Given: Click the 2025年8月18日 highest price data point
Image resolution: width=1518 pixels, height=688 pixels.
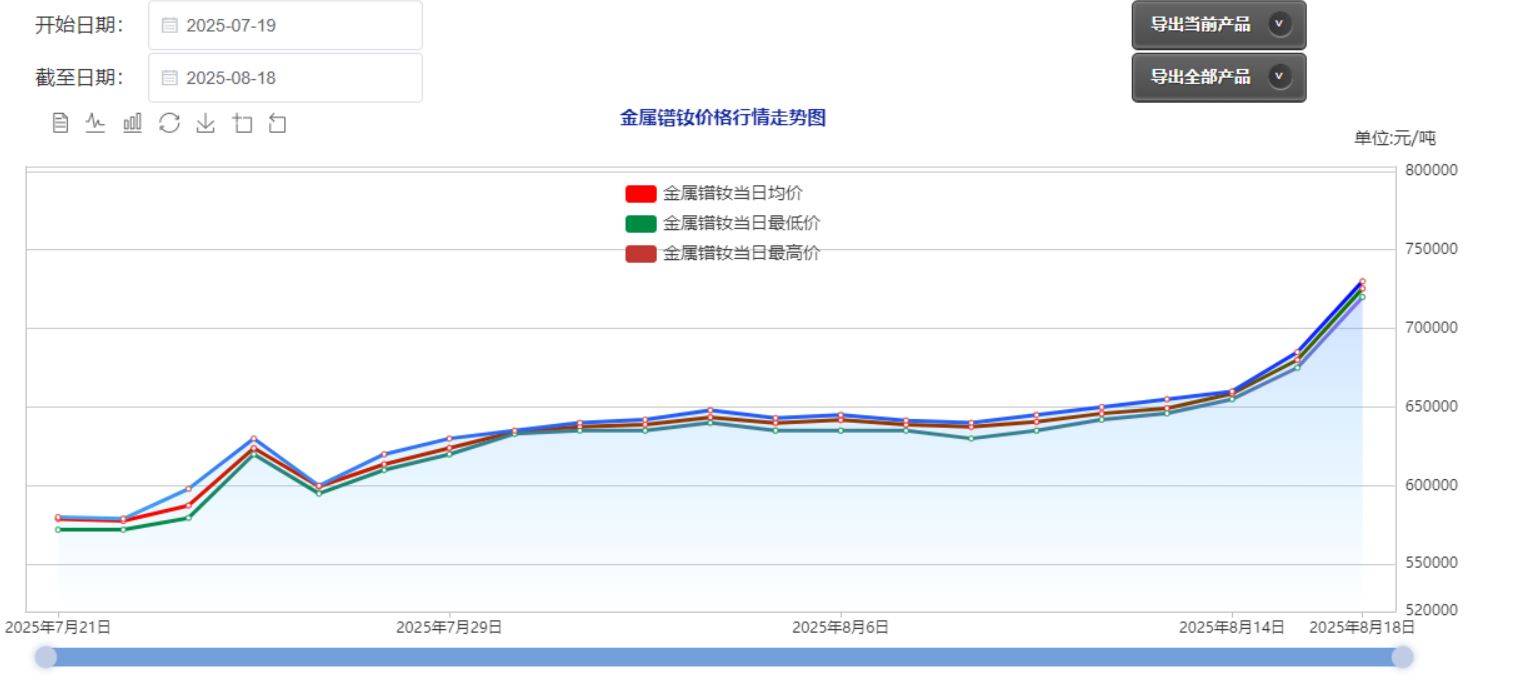Looking at the screenshot, I should 1362,282.
